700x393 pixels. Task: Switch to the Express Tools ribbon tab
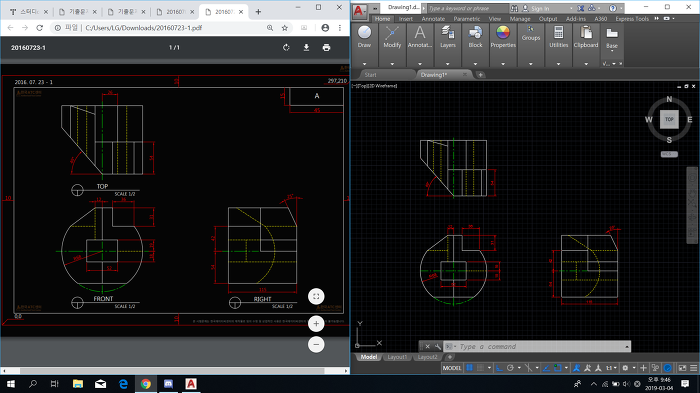coord(632,19)
